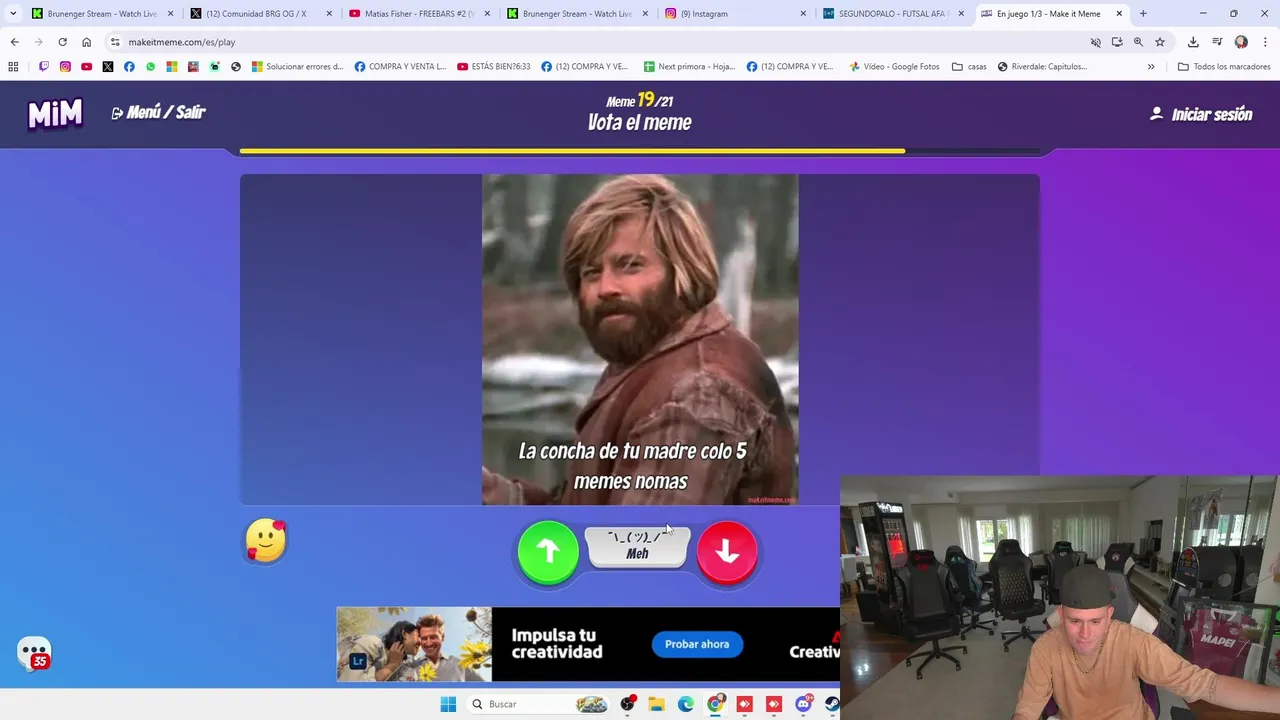Open Steam from the taskbar

point(831,704)
